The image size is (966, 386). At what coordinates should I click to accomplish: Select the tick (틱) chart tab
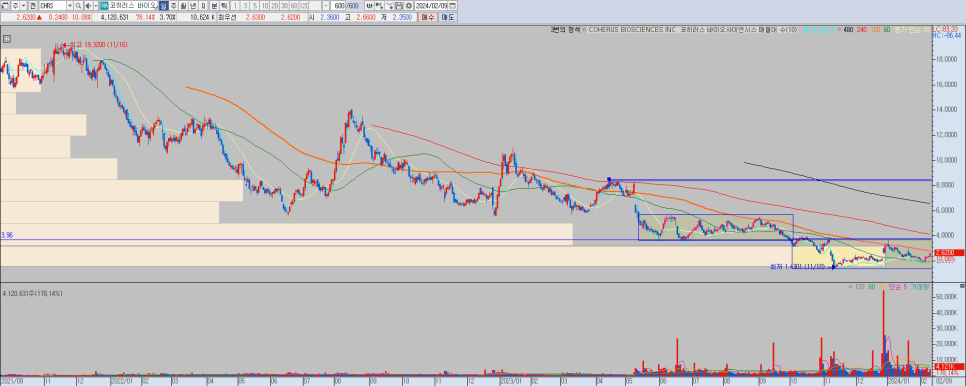click(224, 6)
